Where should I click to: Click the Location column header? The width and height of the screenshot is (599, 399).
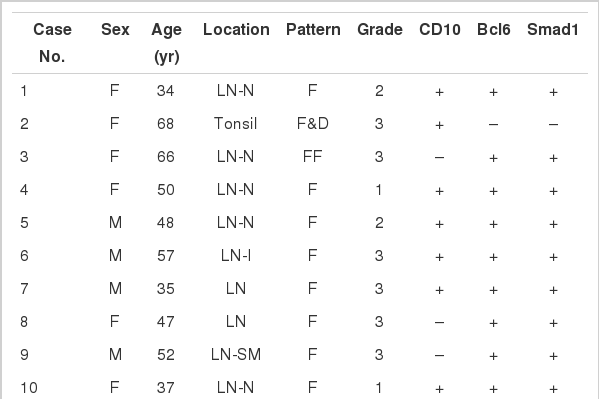(x=236, y=29)
